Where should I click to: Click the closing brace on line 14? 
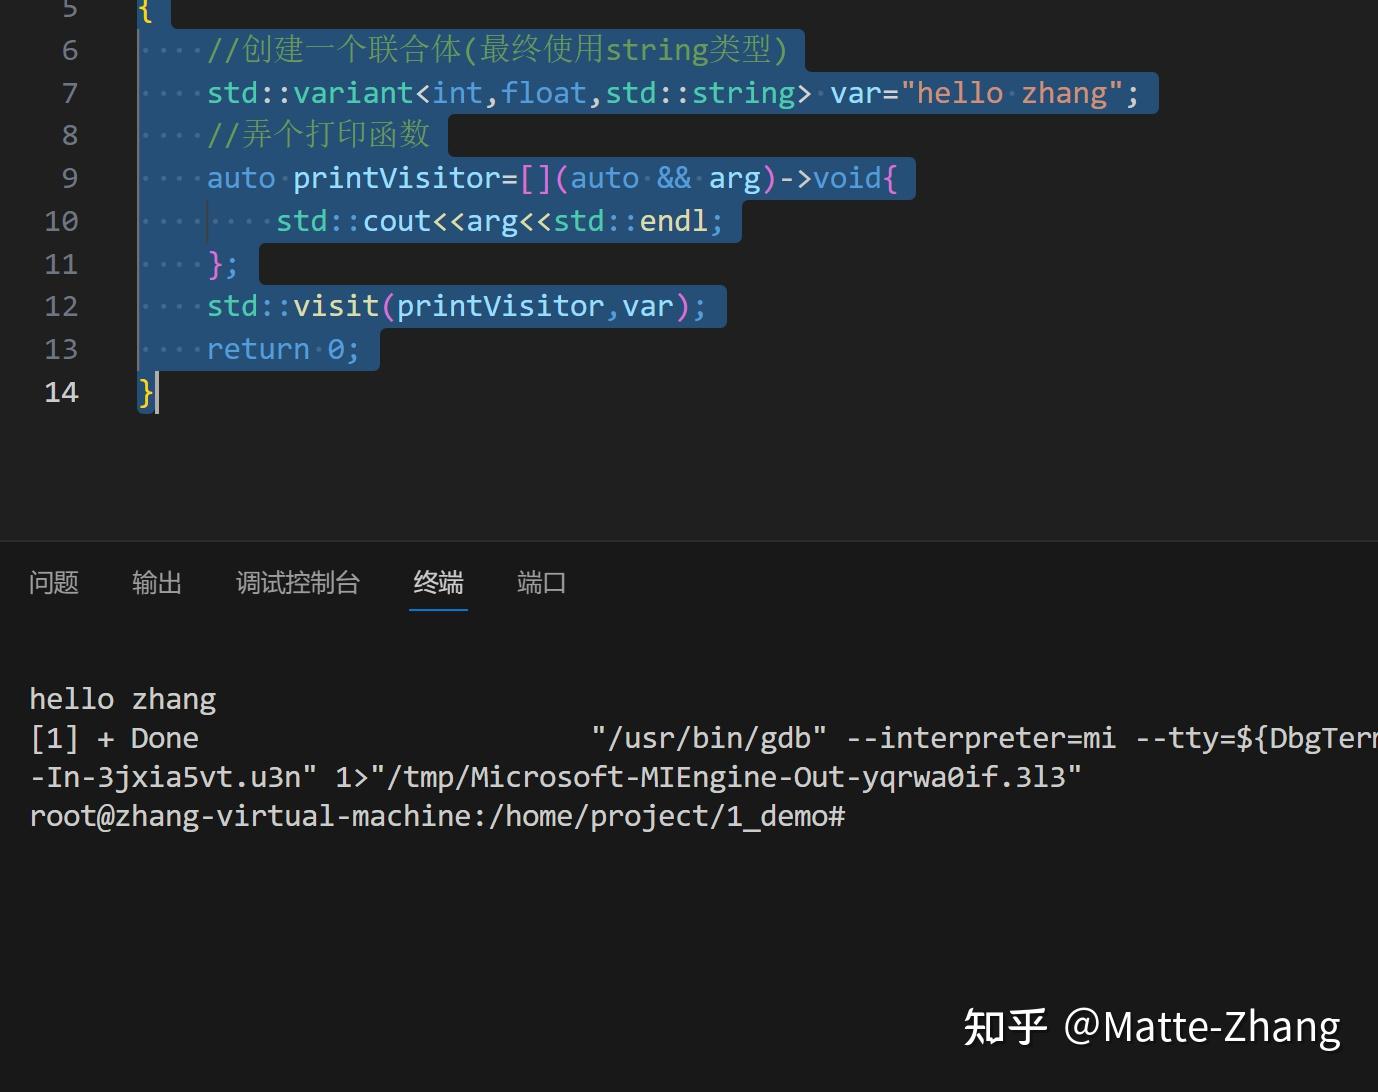[x=144, y=392]
